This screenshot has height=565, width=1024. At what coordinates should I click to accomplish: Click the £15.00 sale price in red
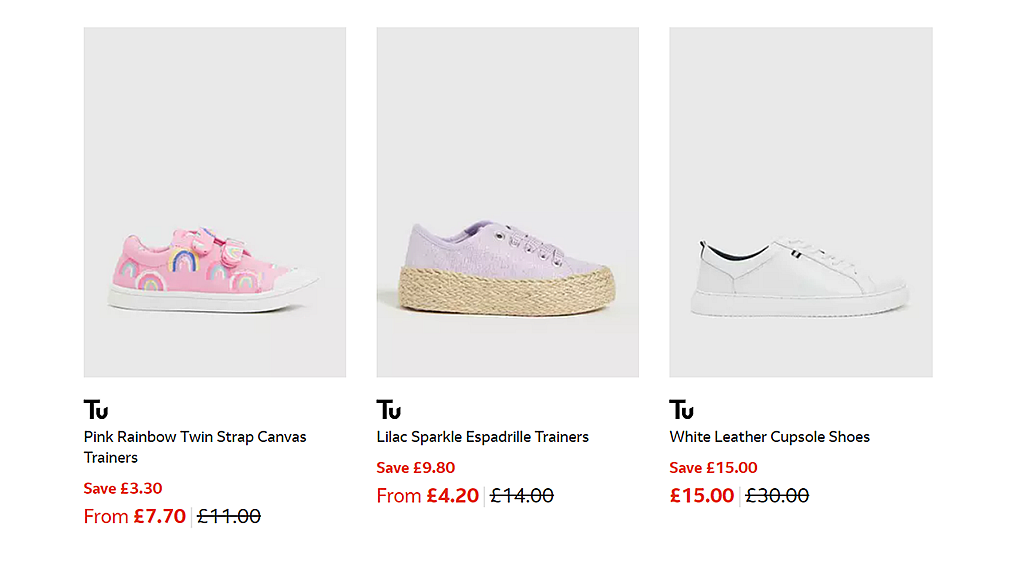pos(702,496)
